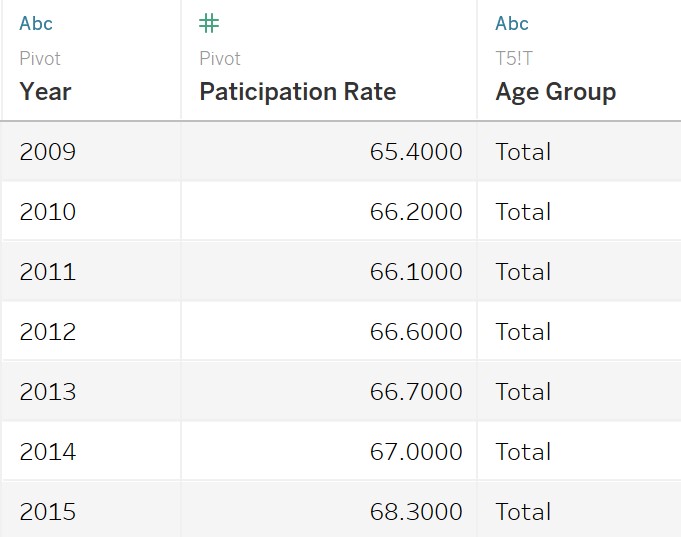Select the Year column header
The width and height of the screenshot is (681, 537).
point(45,92)
